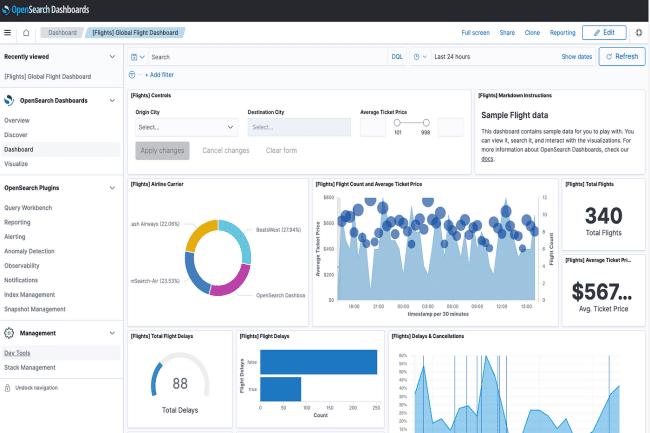650x433 pixels.
Task: Collapse the OpenSearch Plugins section
Action: [112, 188]
